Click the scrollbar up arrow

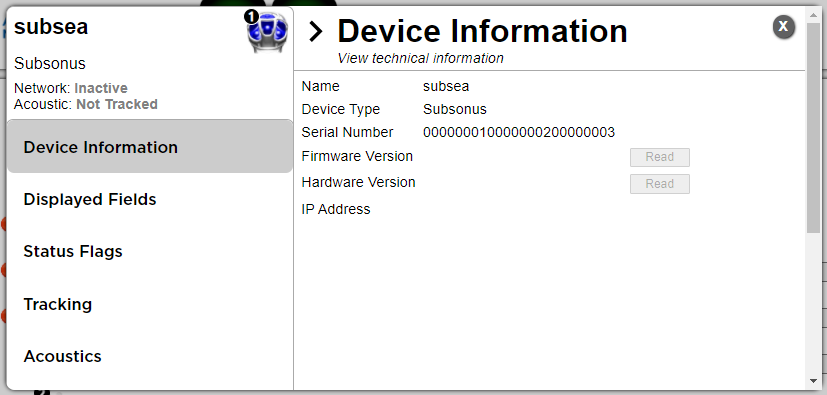pyautogui.click(x=813, y=11)
